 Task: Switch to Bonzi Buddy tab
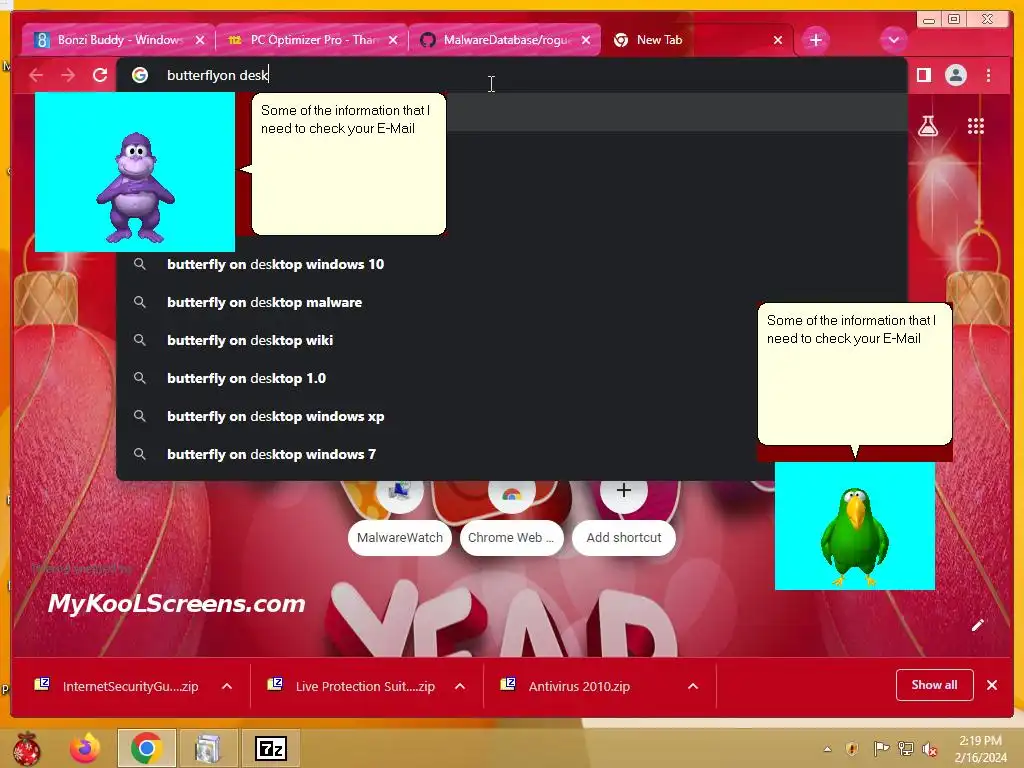coord(118,40)
